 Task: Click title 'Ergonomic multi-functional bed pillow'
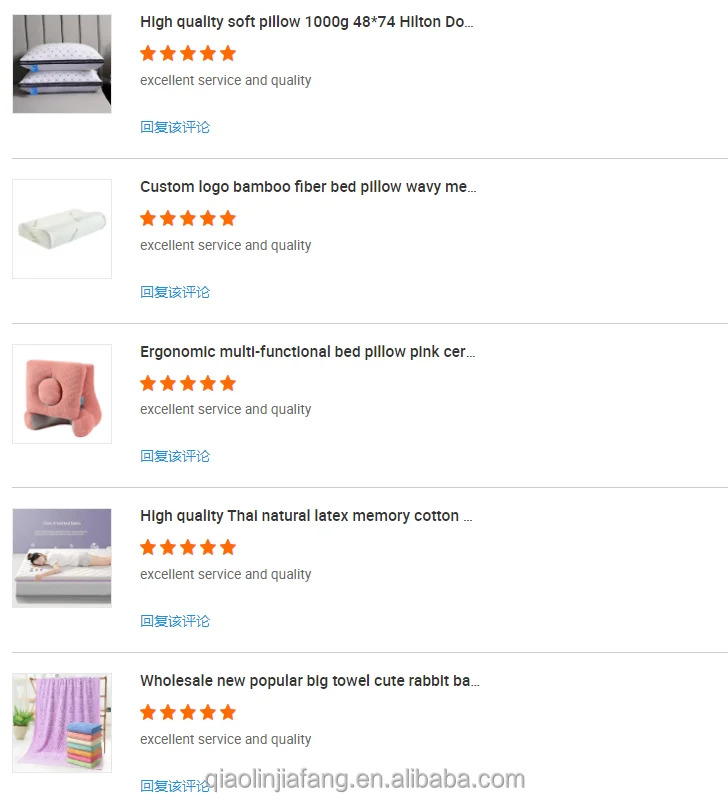click(x=308, y=352)
